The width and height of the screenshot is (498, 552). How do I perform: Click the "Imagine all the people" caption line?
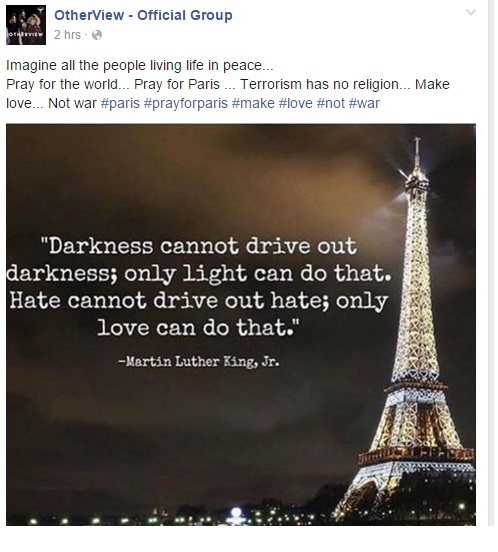click(139, 65)
